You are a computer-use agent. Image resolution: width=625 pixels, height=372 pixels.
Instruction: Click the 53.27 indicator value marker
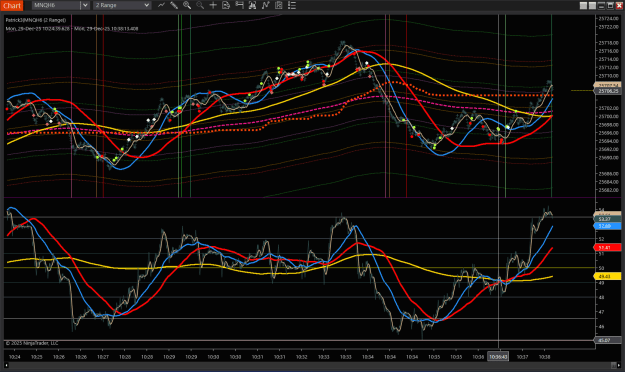tap(607, 219)
